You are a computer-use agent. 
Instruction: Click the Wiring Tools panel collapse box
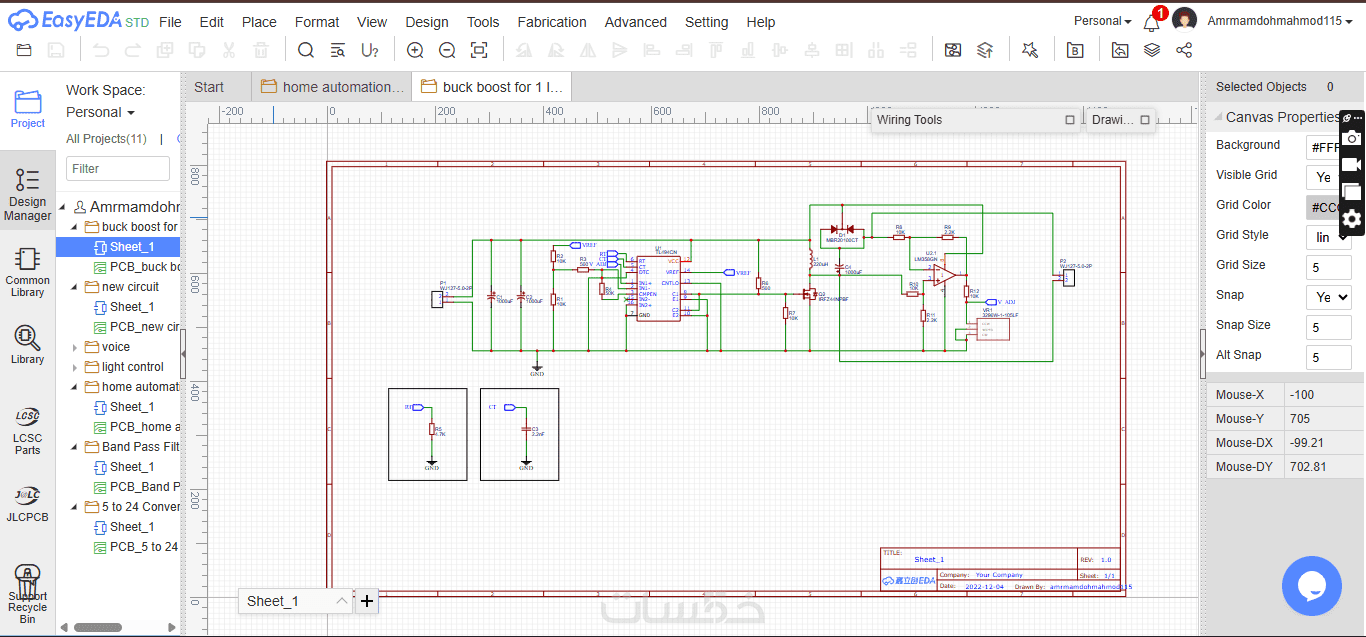(x=1070, y=120)
